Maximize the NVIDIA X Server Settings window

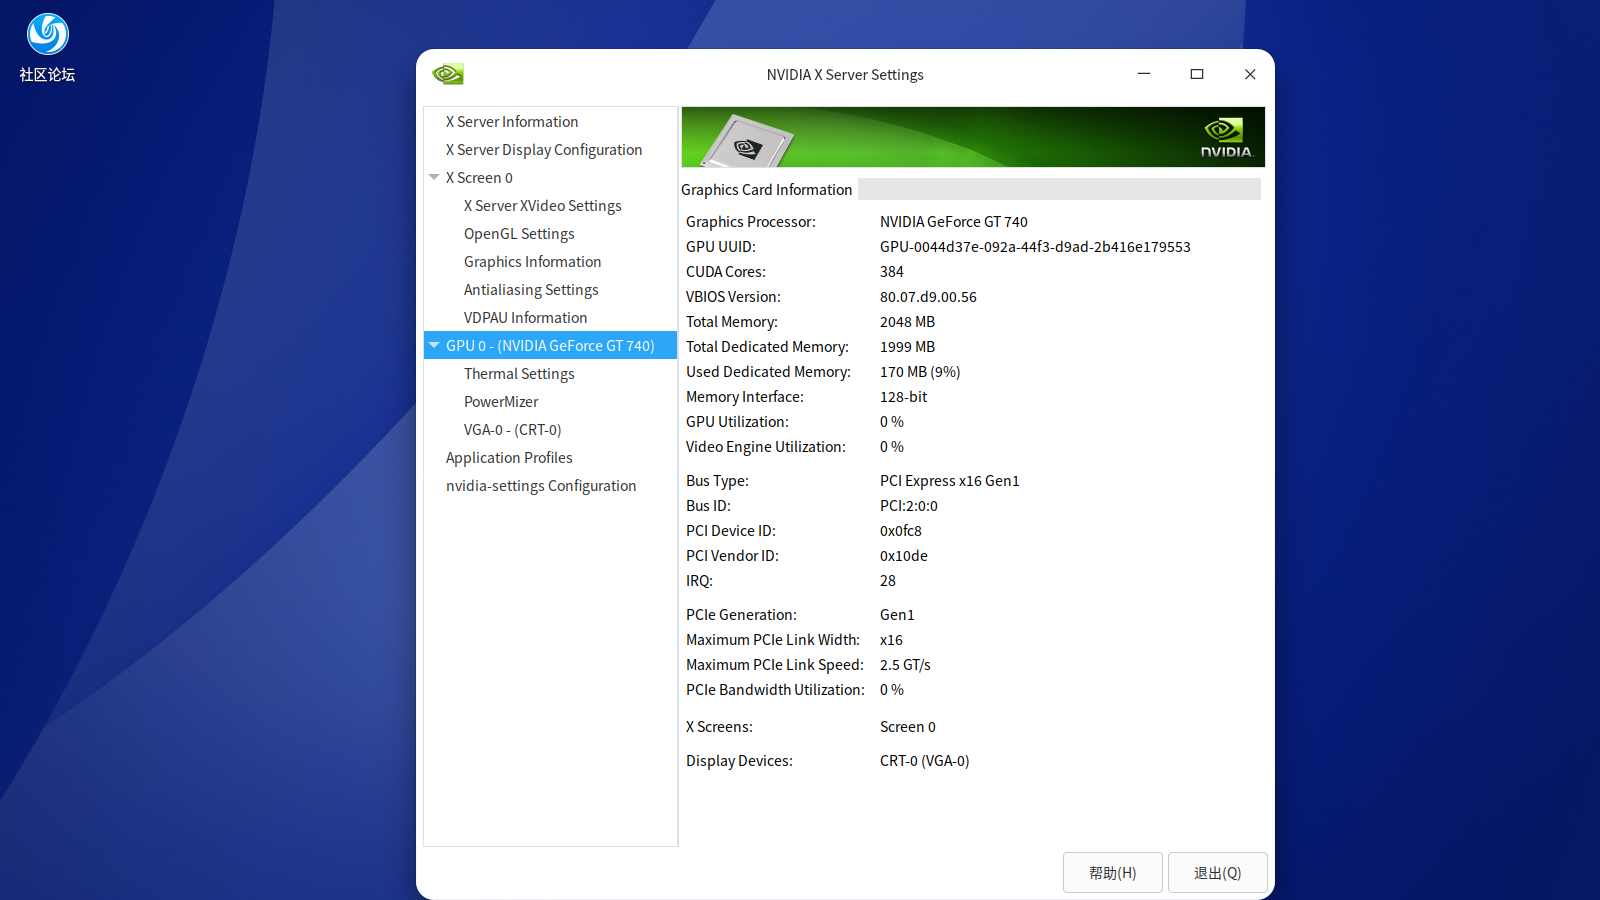coord(1197,74)
